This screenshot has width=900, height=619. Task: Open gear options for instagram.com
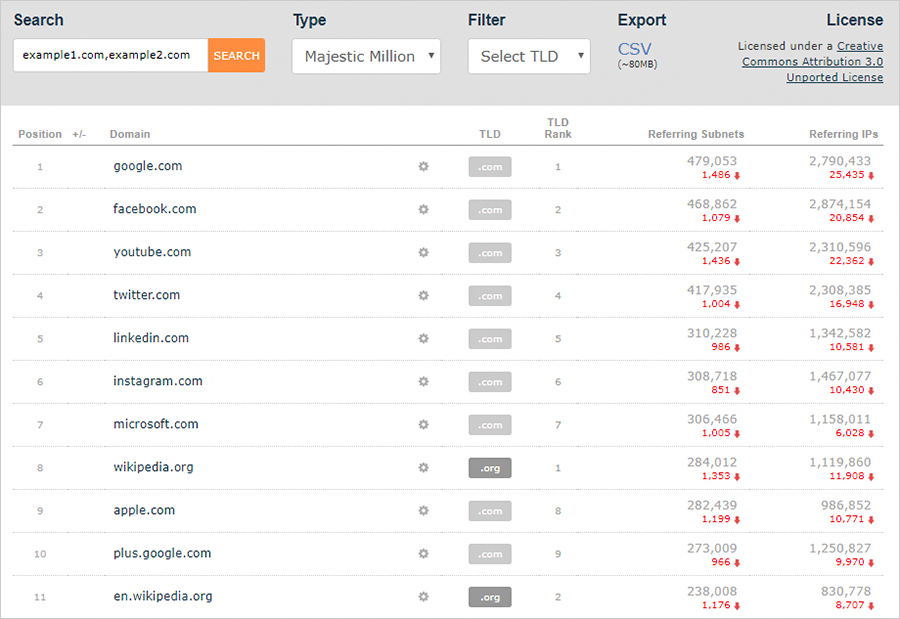click(424, 382)
